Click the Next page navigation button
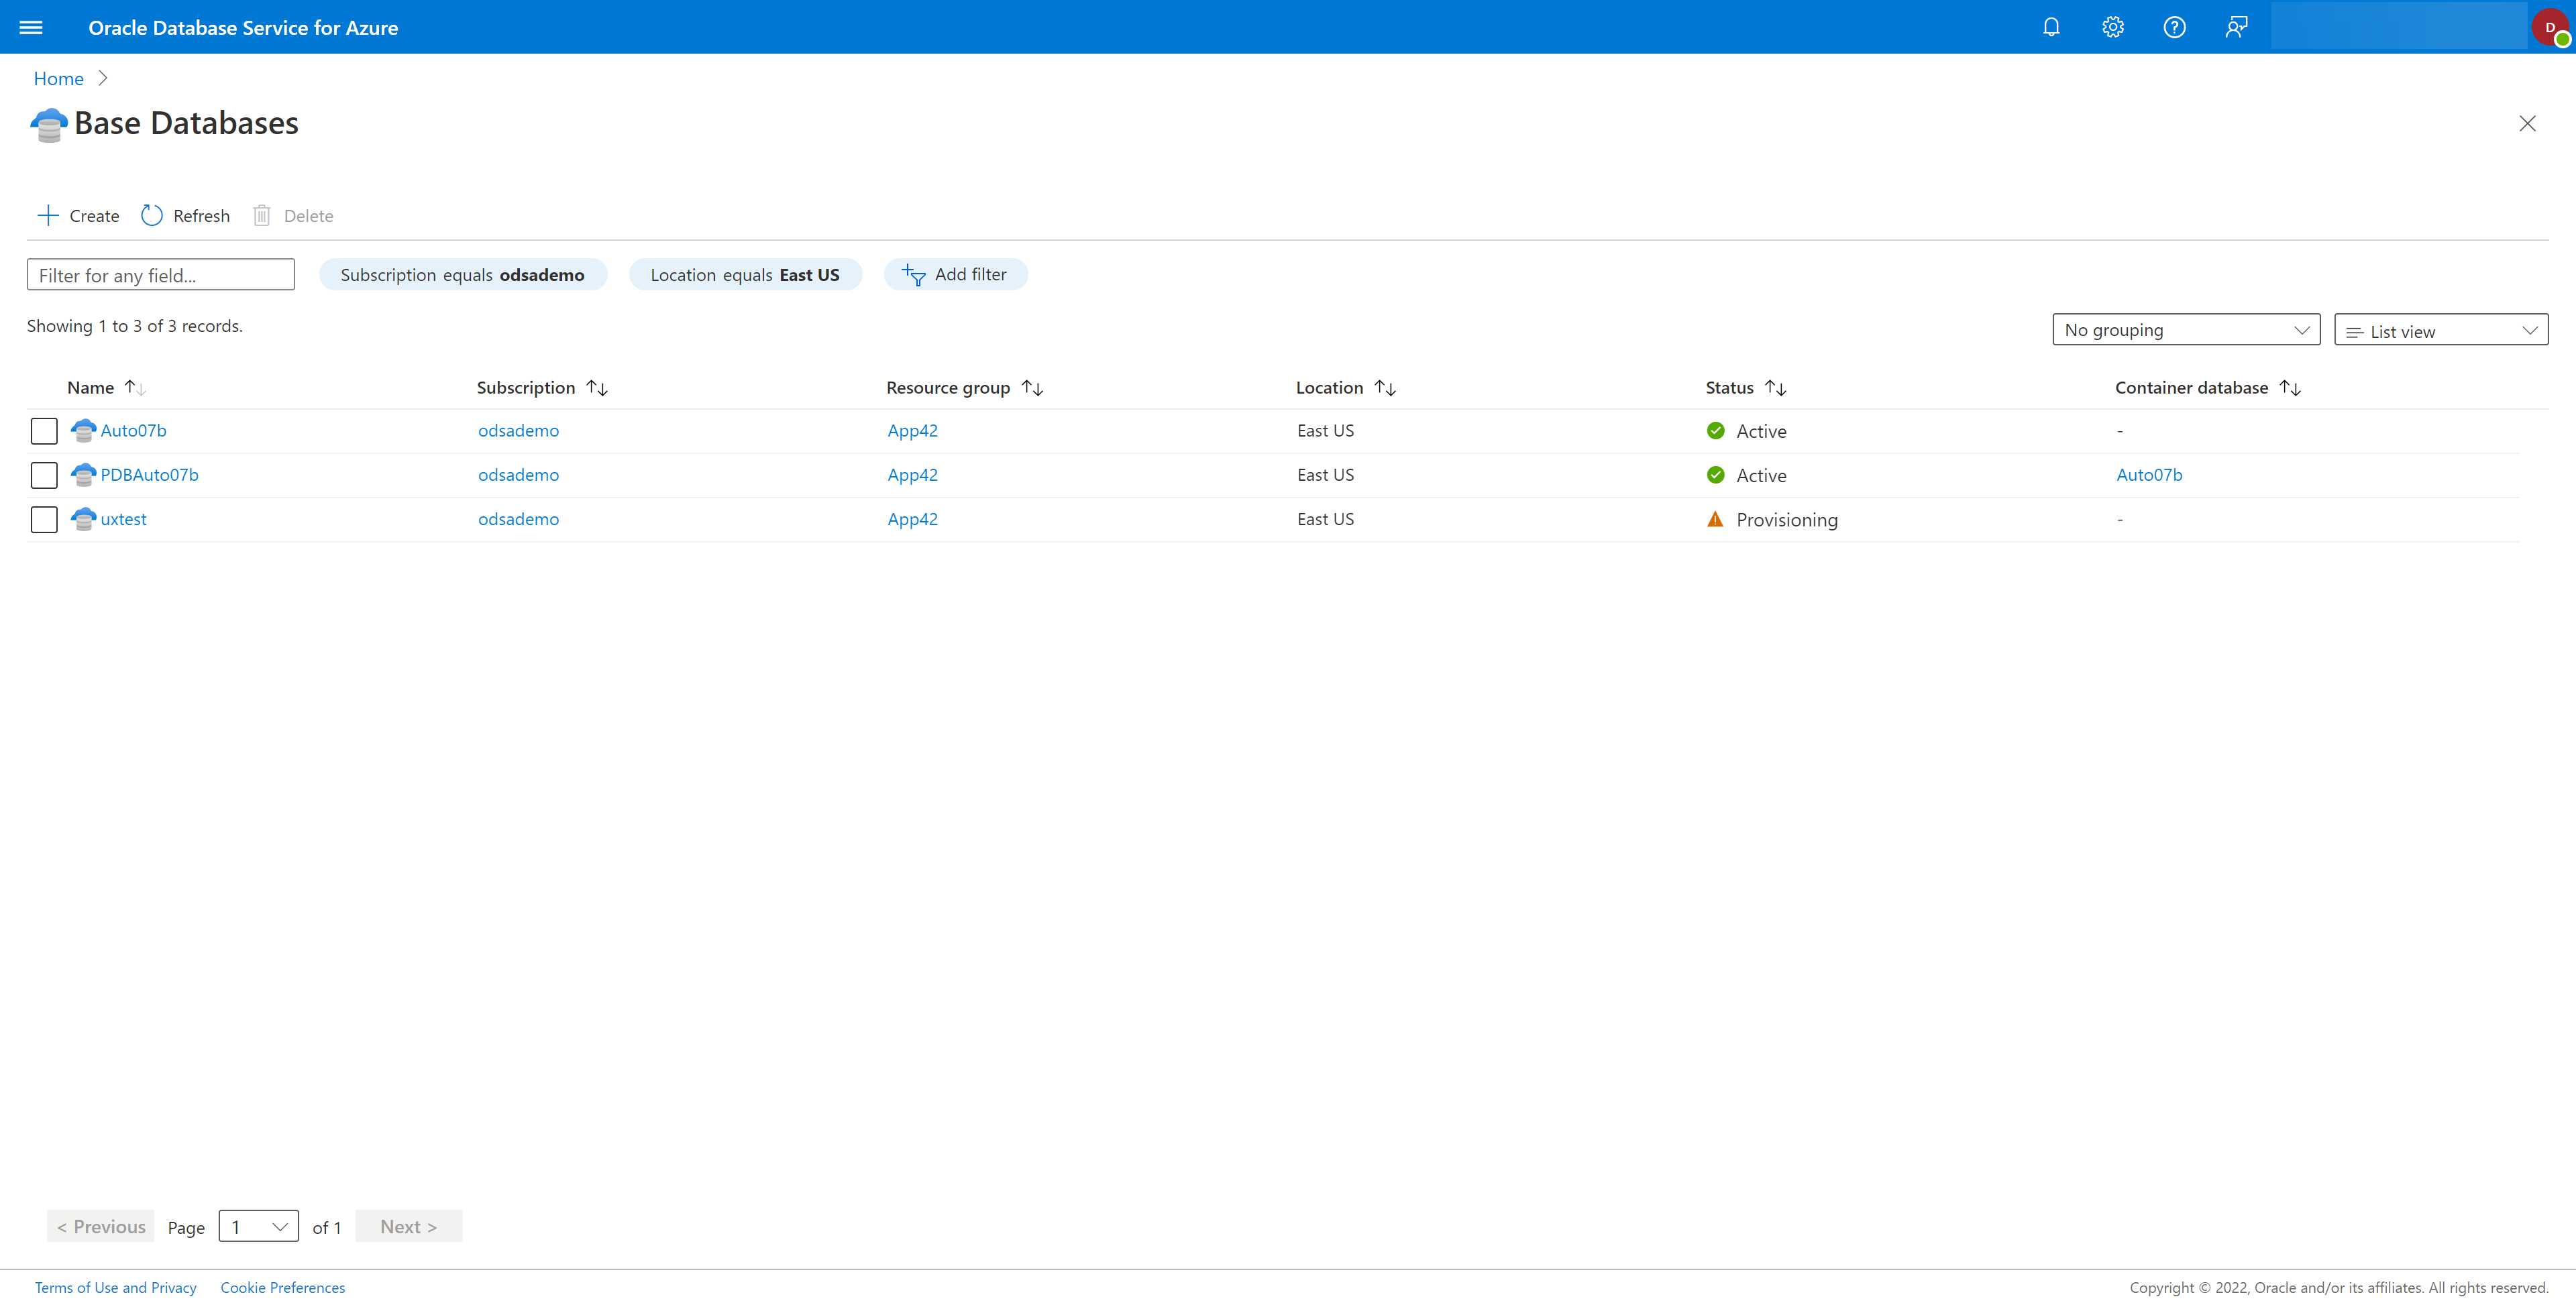The height and width of the screenshot is (1309, 2576). [409, 1226]
